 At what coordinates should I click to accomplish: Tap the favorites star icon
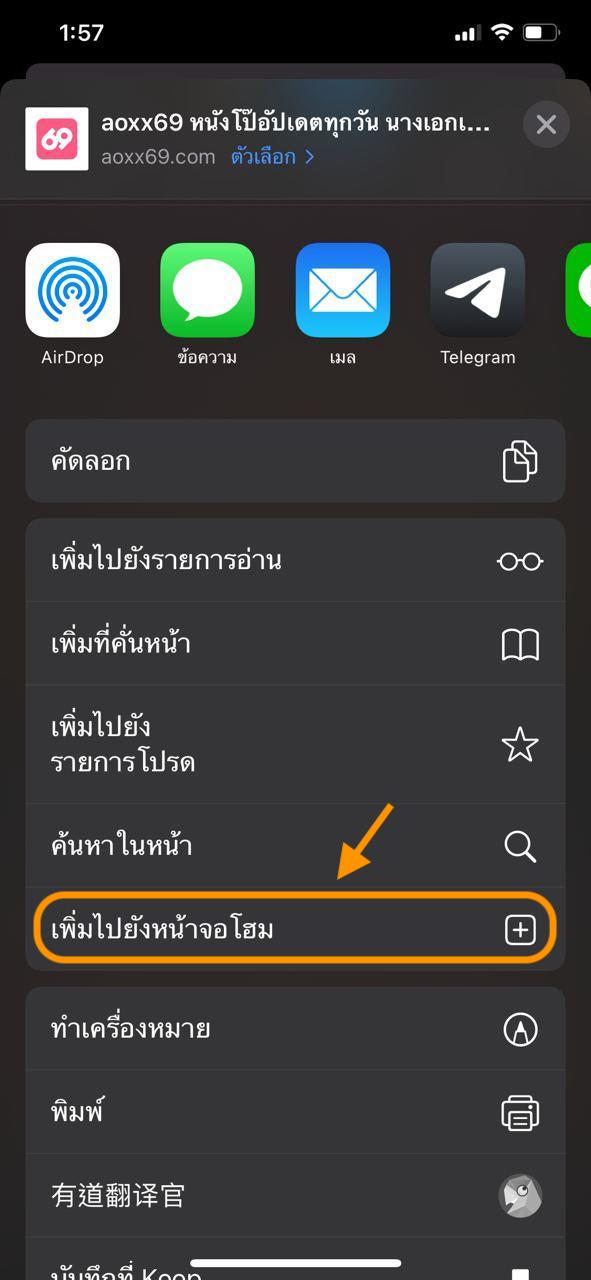click(520, 745)
